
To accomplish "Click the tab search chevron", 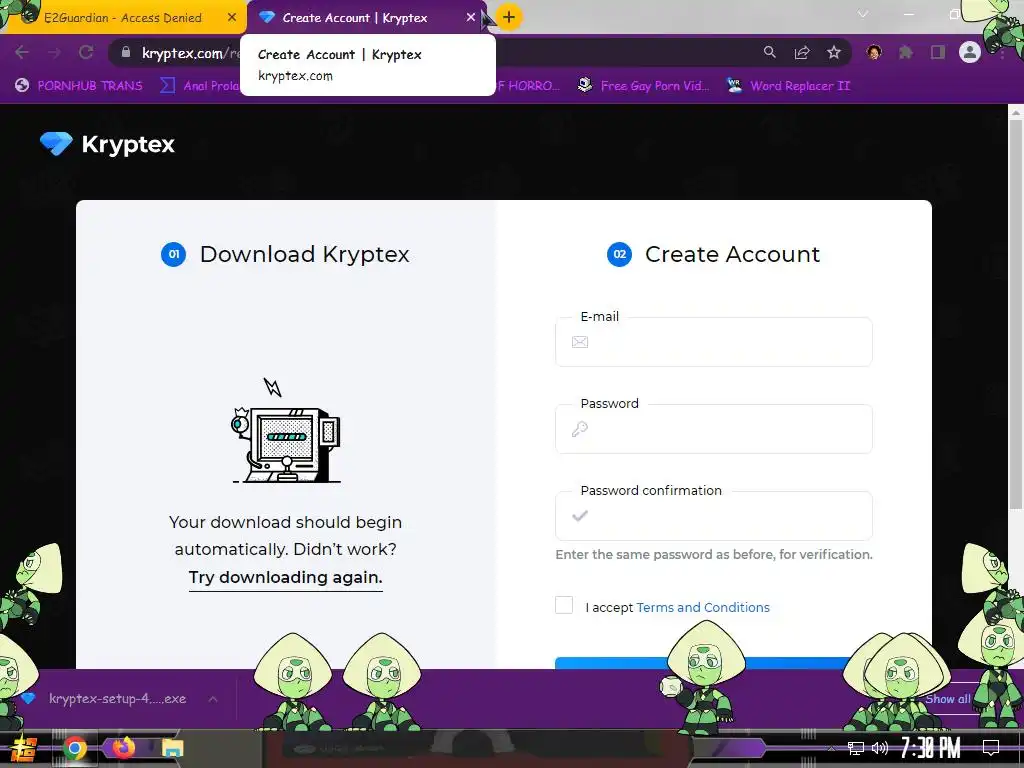I will pos(863,14).
